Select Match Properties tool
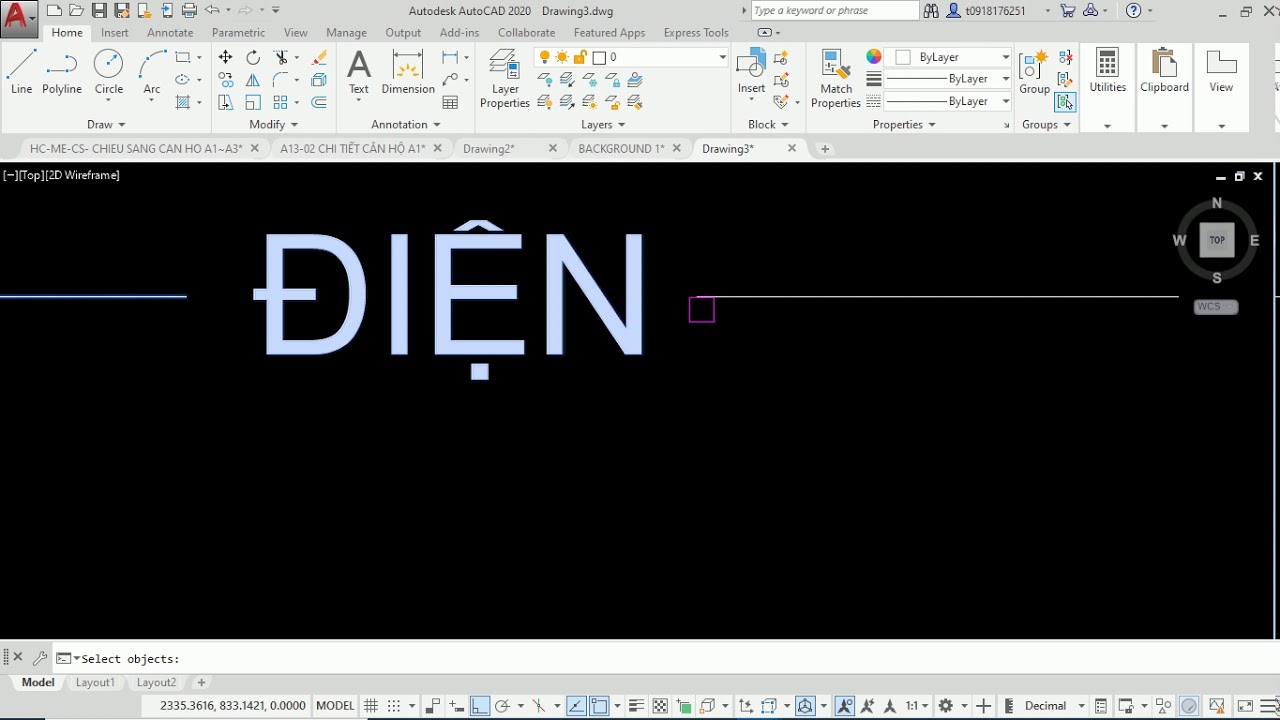Viewport: 1280px width, 720px height. point(836,78)
